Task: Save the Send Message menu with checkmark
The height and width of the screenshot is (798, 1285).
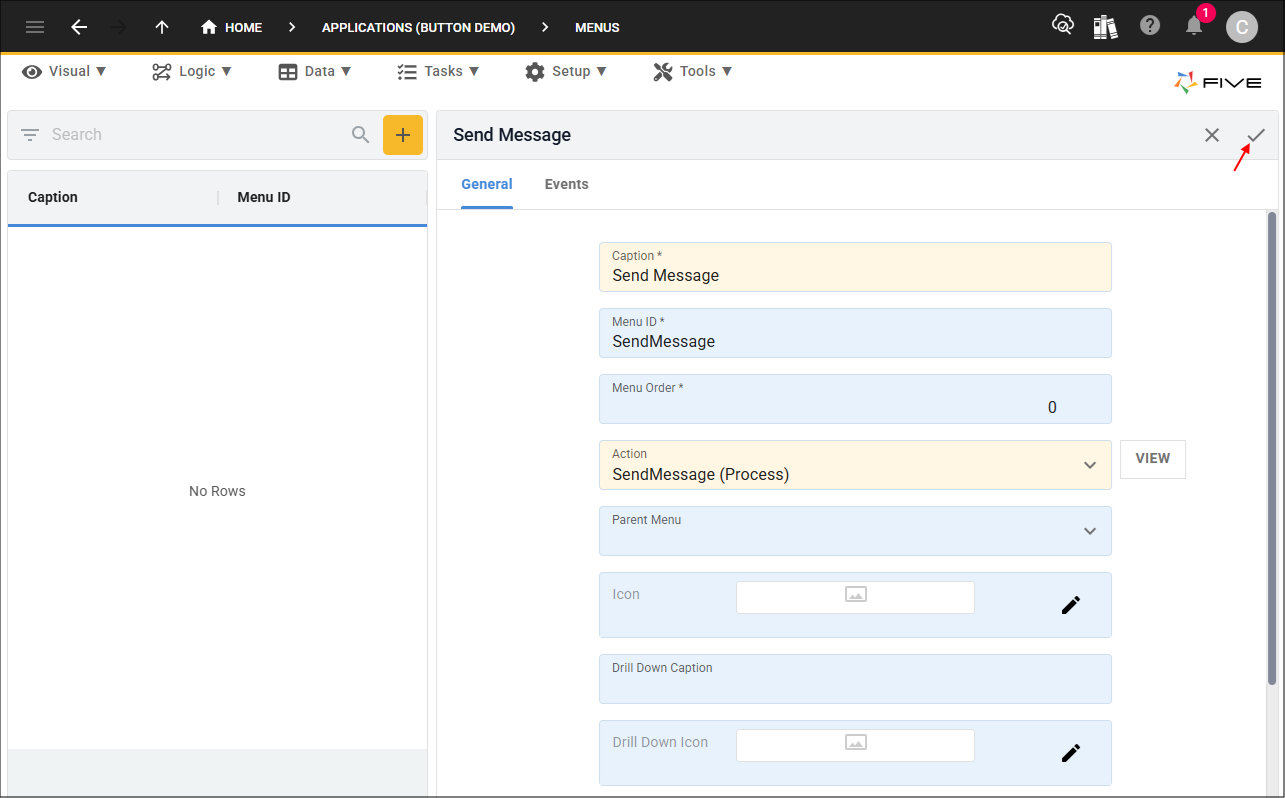Action: [1256, 135]
